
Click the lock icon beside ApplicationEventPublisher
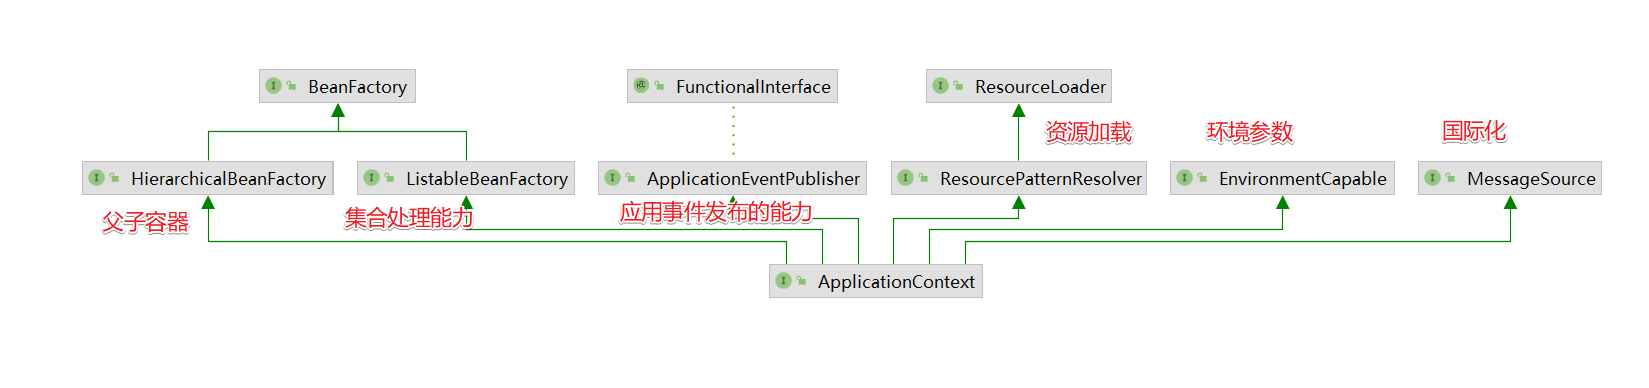click(x=630, y=178)
